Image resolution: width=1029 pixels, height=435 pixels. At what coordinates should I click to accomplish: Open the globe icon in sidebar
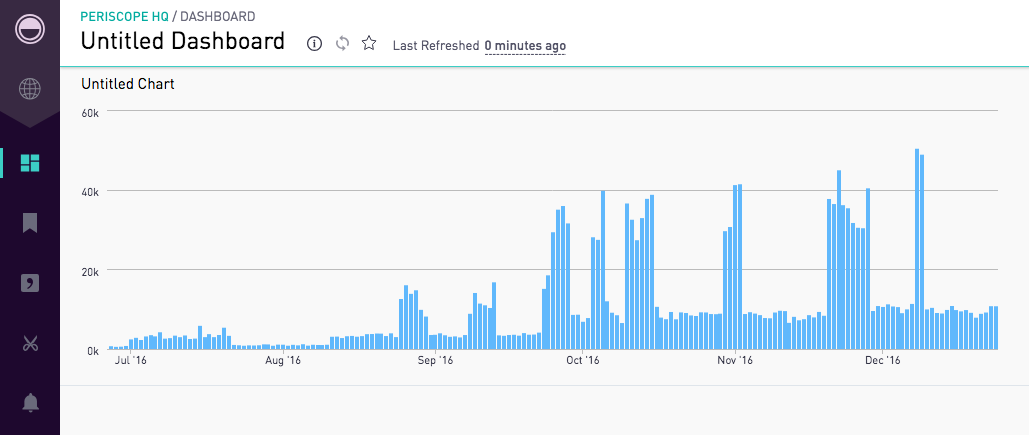[x=30, y=89]
